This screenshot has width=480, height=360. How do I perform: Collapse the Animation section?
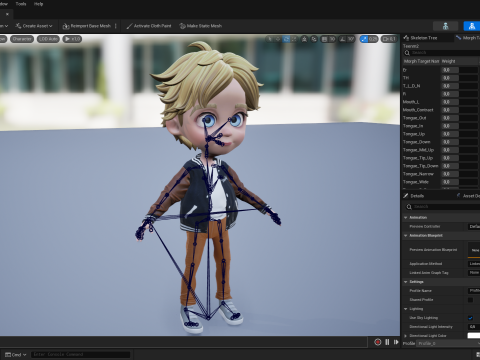tap(405, 217)
